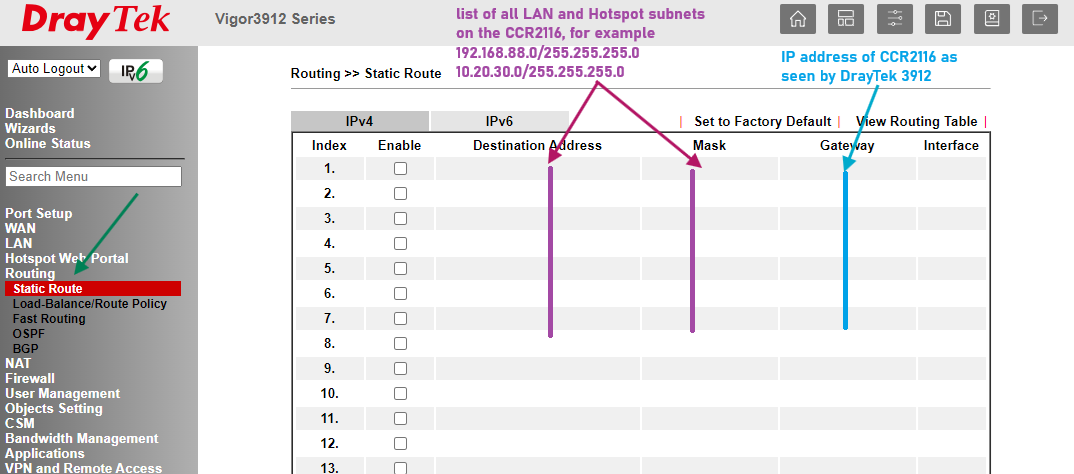Expand Hotspot Web Portal menu

point(66,259)
